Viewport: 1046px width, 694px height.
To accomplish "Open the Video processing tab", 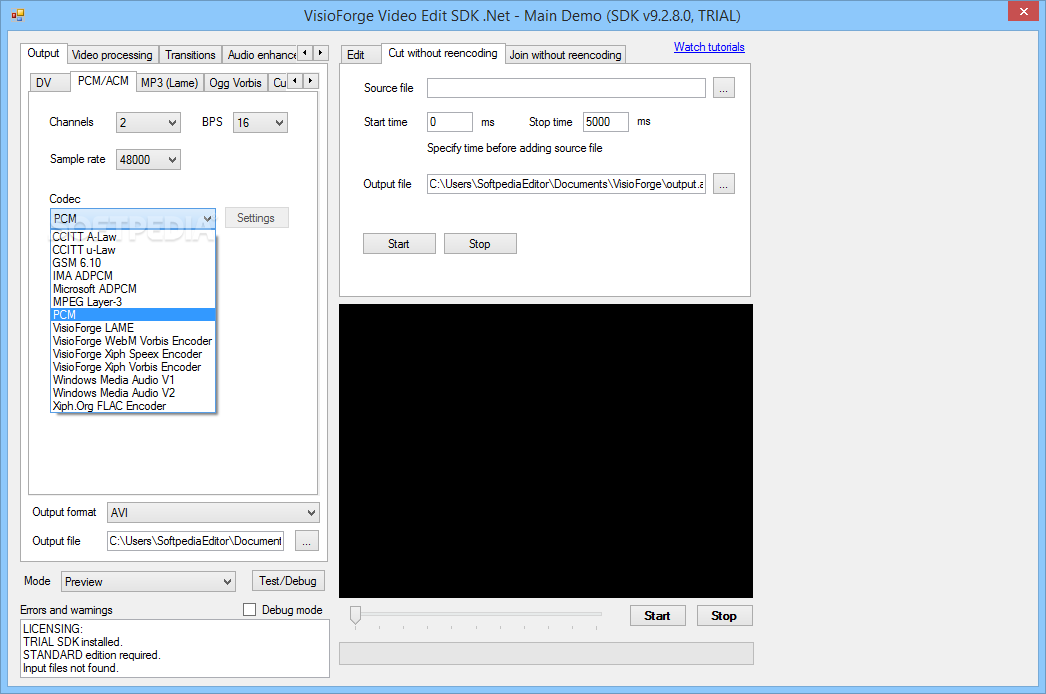I will click(112, 55).
